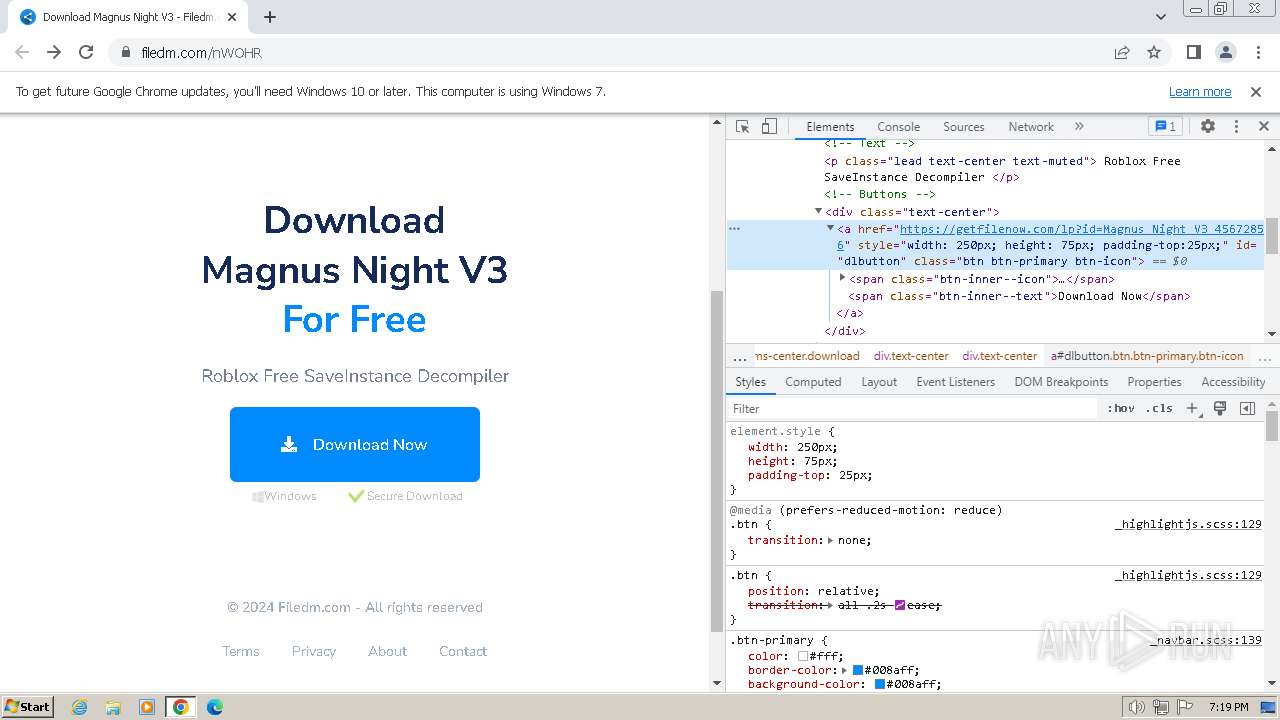
Task: Expand the span btn-inner--icon node
Action: pos(842,279)
